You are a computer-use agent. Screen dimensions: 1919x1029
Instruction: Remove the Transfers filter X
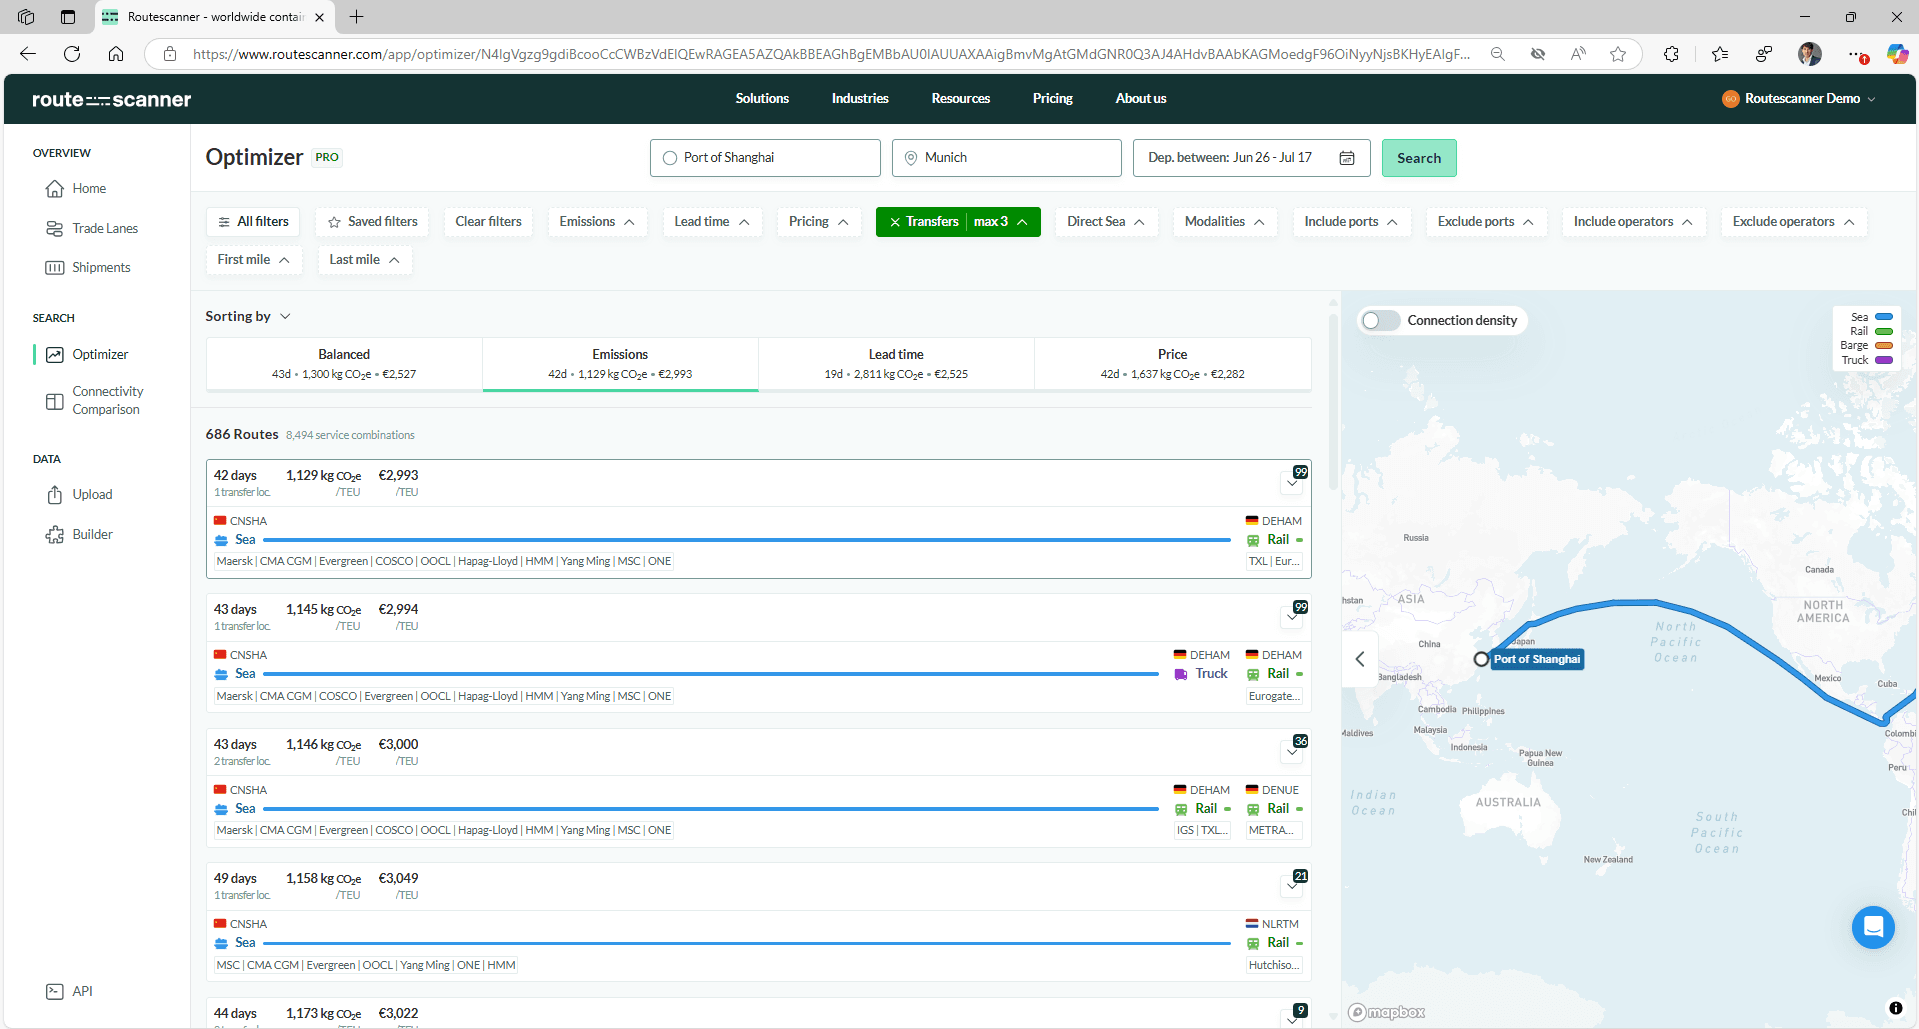pos(895,222)
